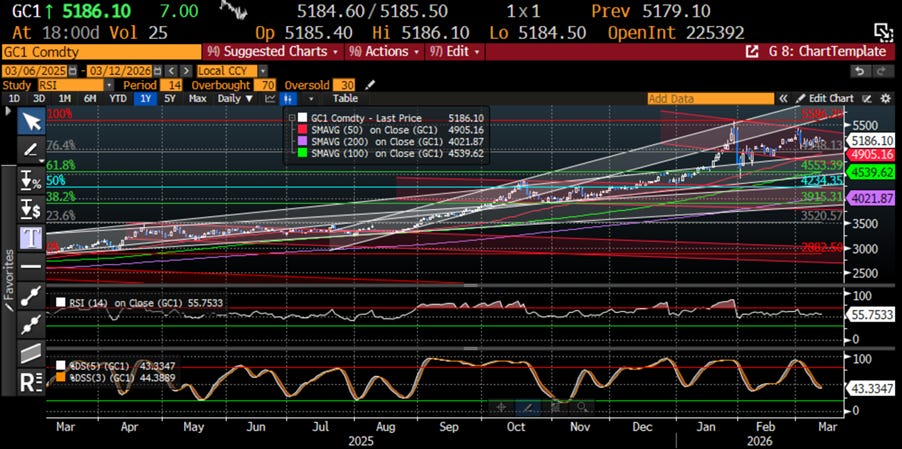Open the Edit dropdown menu
902x449 pixels.
pyautogui.click(x=454, y=52)
